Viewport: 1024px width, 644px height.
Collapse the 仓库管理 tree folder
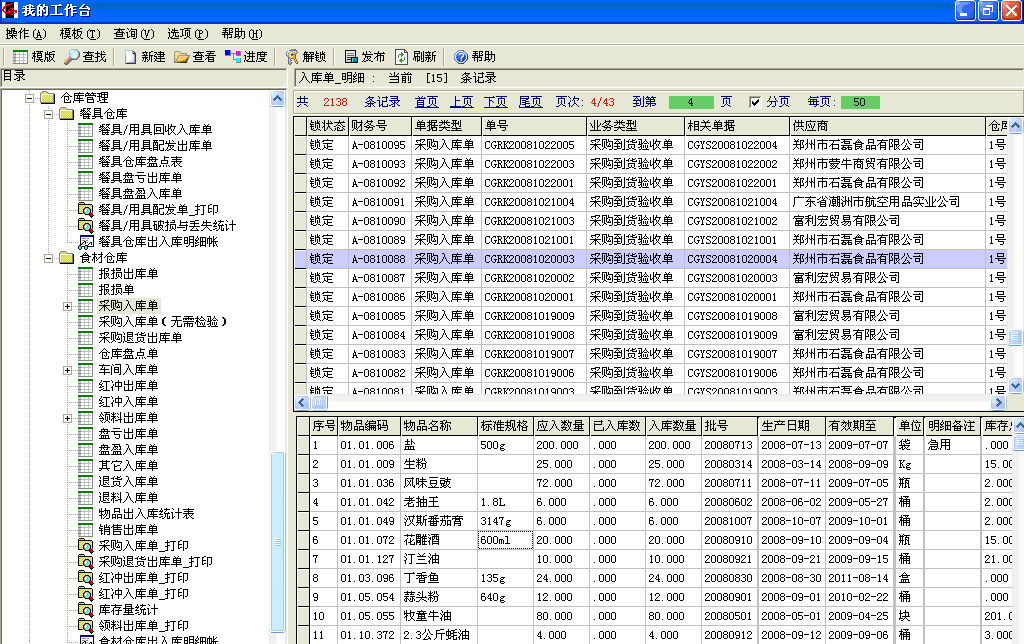coord(30,98)
